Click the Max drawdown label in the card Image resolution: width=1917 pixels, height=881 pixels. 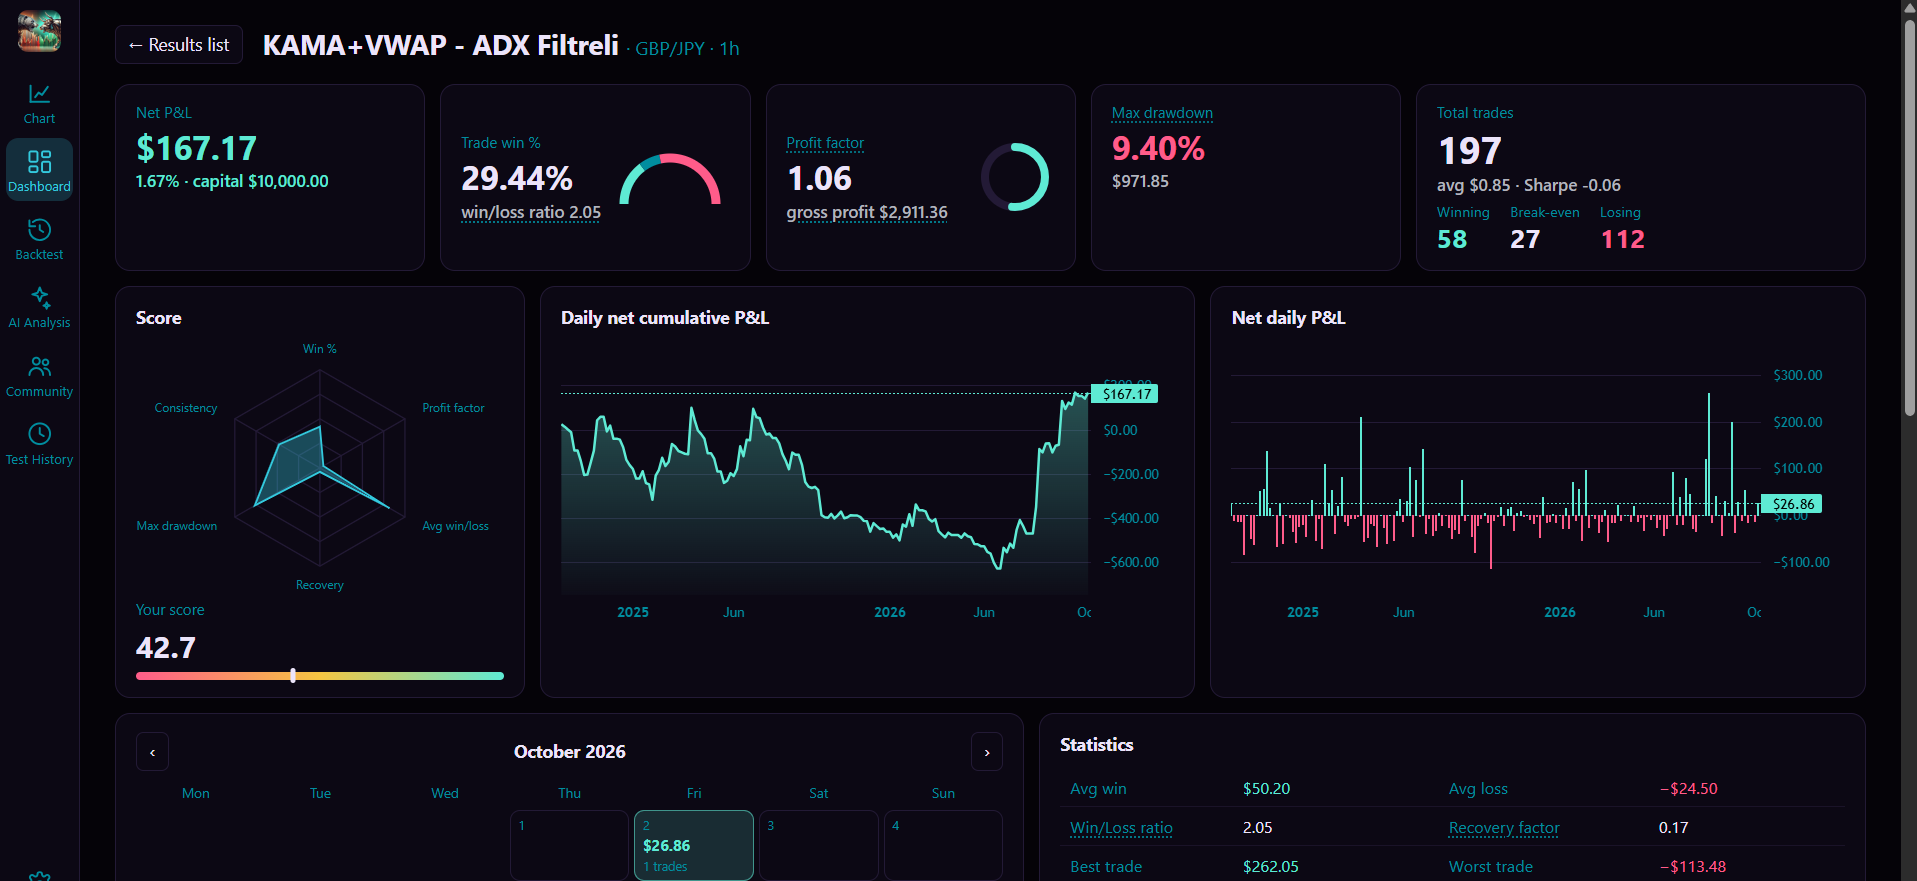tap(1162, 113)
